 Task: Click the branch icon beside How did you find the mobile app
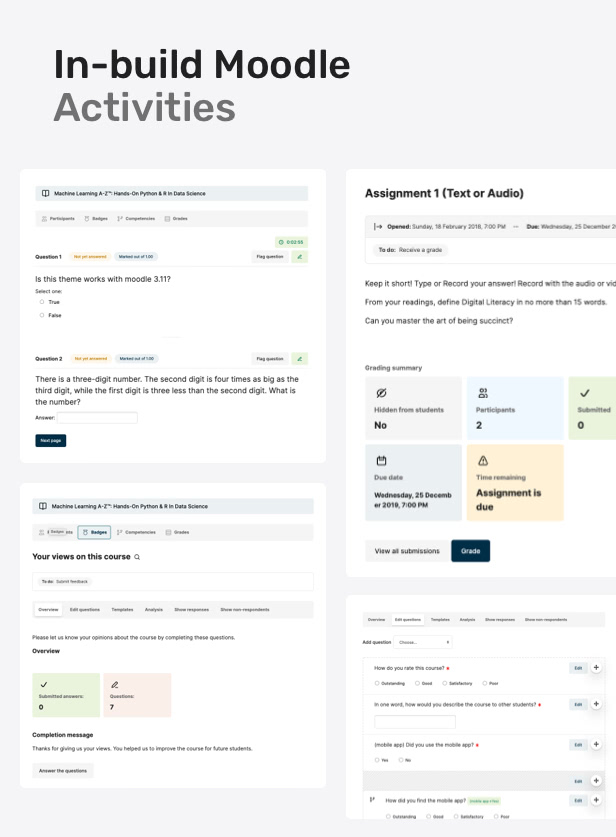pyautogui.click(x=372, y=800)
